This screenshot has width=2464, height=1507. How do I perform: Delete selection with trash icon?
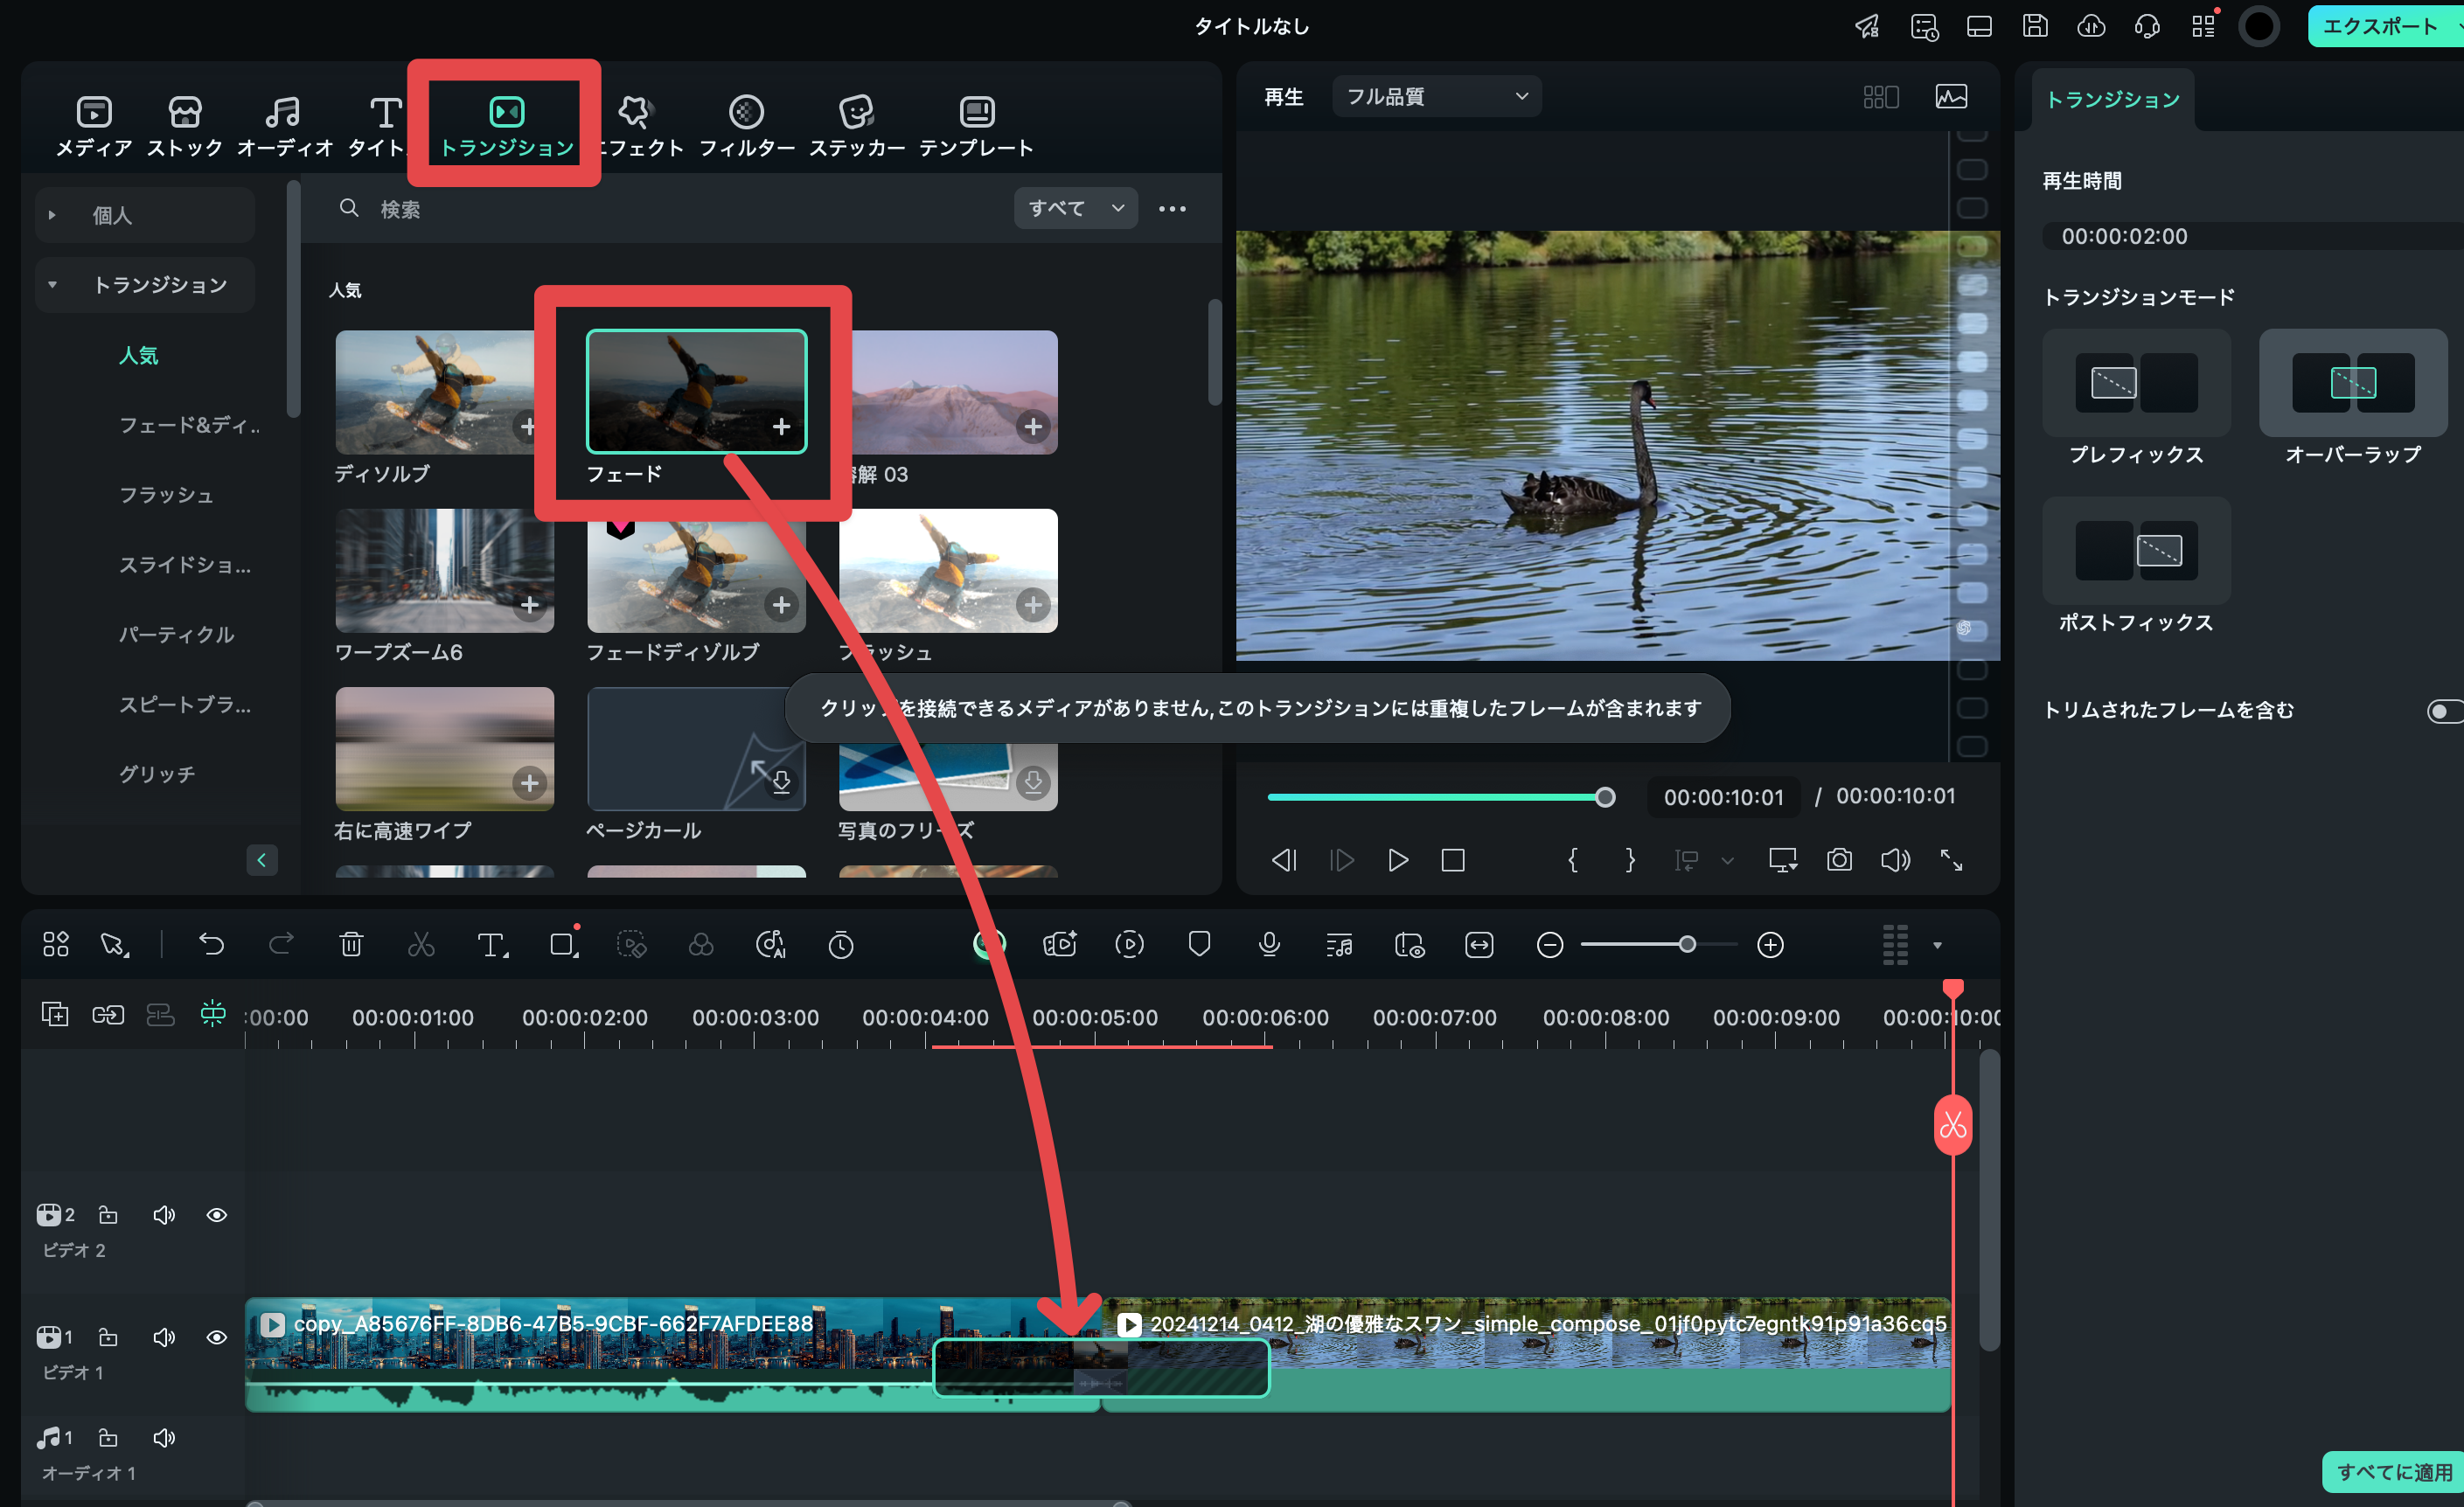tap(351, 945)
